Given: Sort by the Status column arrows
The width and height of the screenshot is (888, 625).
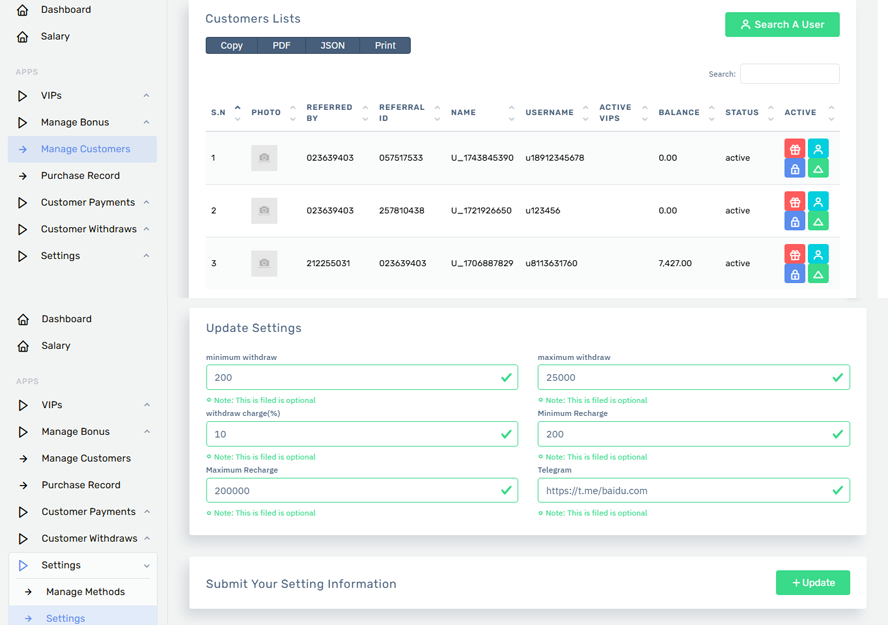Looking at the screenshot, I should 770,113.
